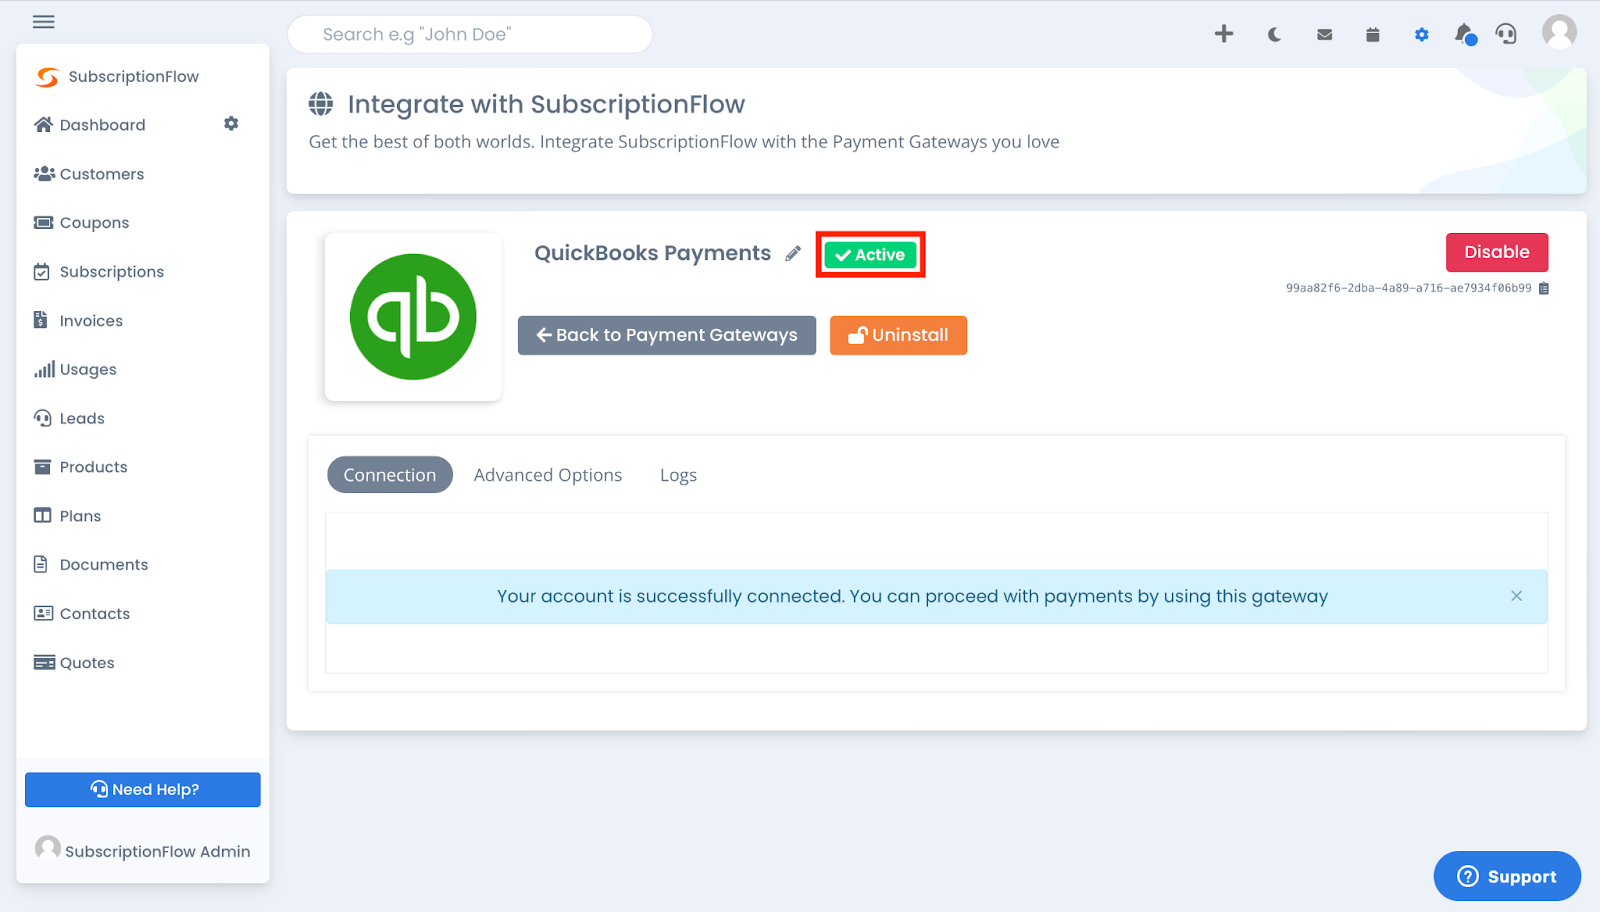Open the Logs tab
The width and height of the screenshot is (1600, 912).
tap(678, 475)
